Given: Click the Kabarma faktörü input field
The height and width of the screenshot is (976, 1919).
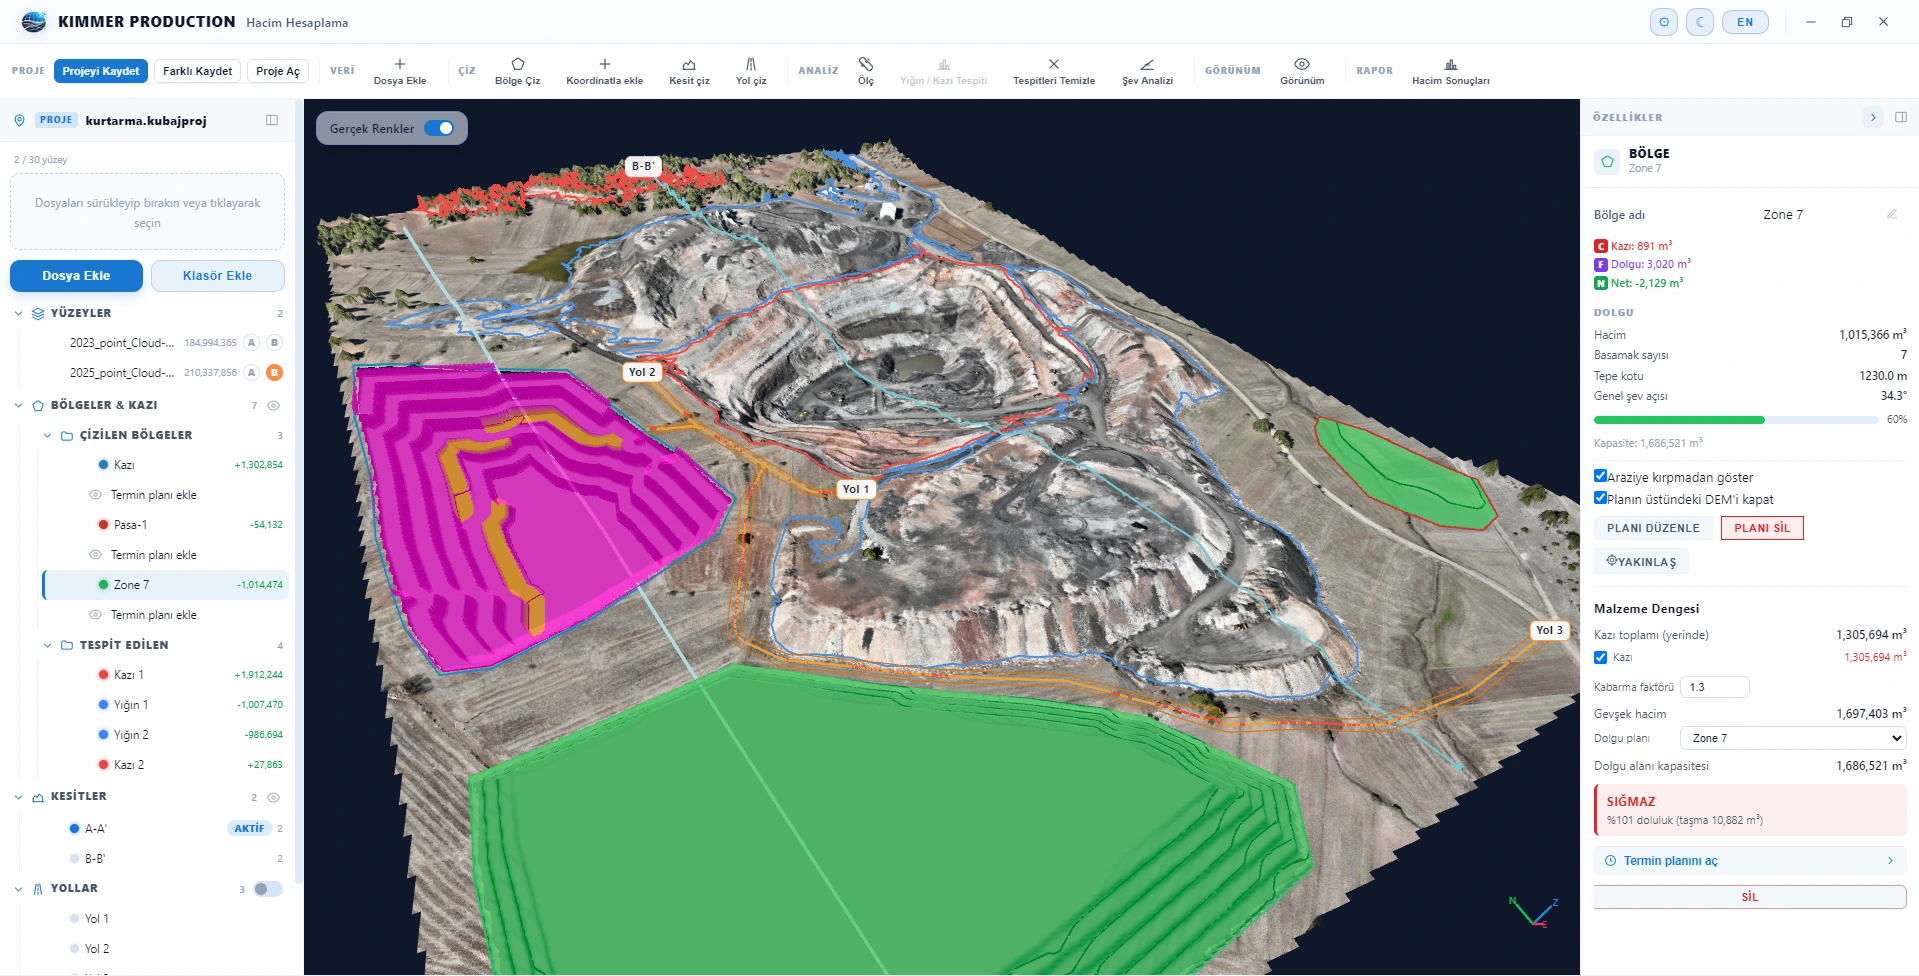Looking at the screenshot, I should pos(1715,687).
